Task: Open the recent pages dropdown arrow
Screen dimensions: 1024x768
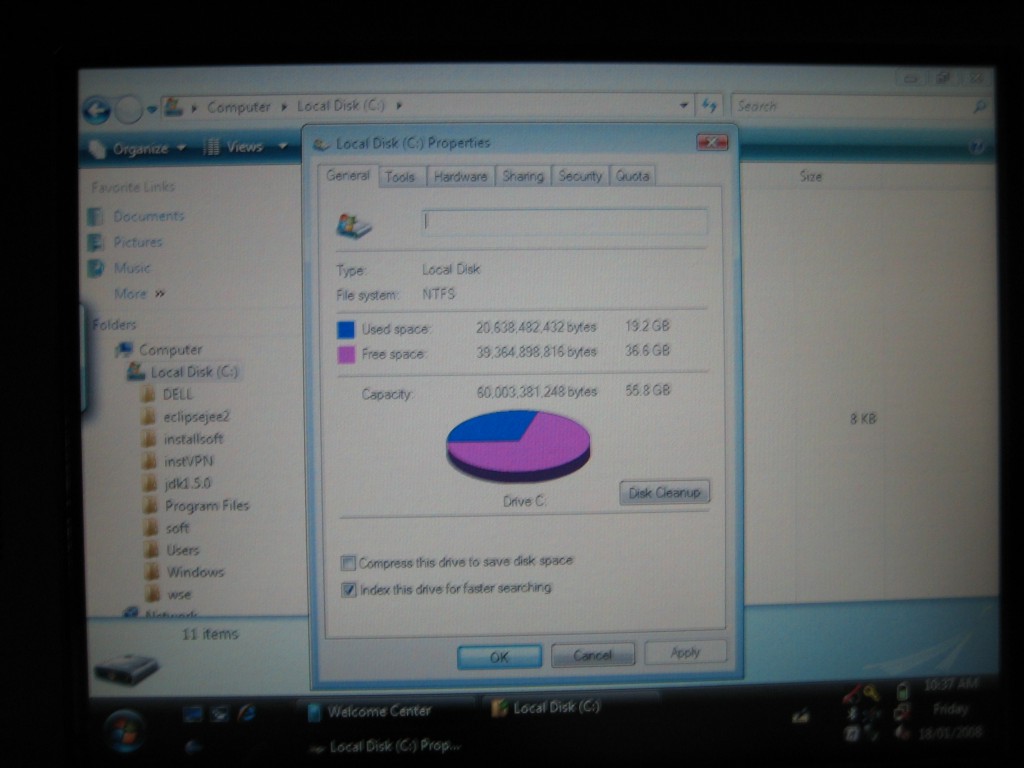Action: coord(152,110)
